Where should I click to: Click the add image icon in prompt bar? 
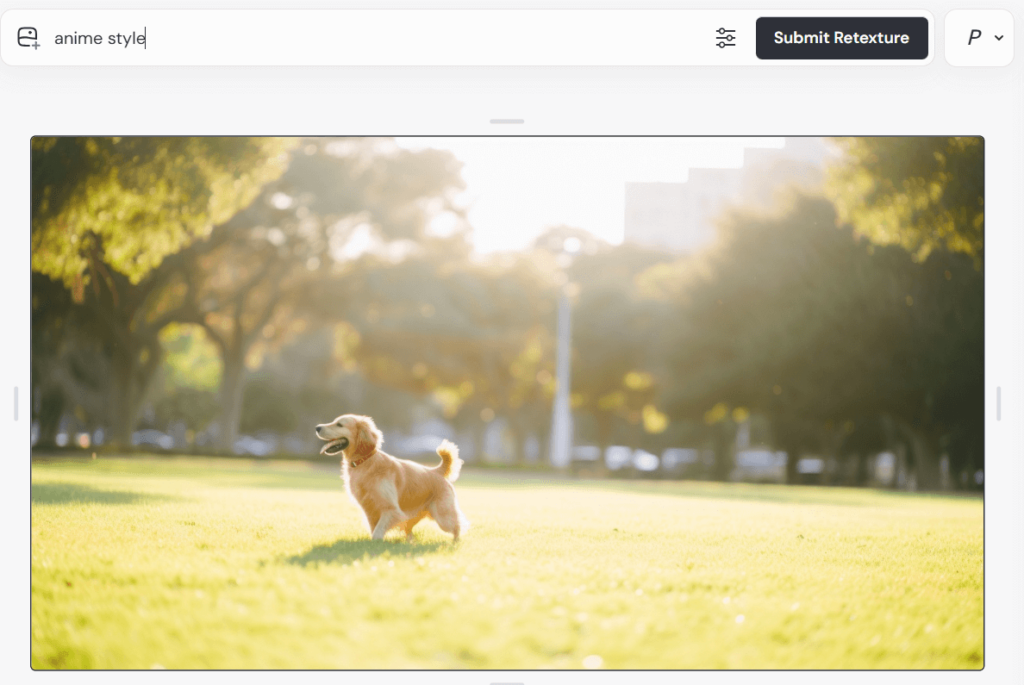(x=28, y=38)
